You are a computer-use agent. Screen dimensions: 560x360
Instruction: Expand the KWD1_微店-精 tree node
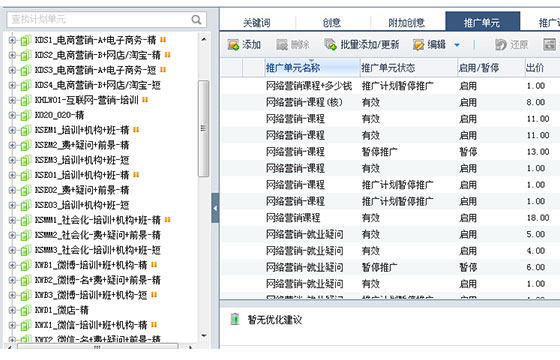12,310
